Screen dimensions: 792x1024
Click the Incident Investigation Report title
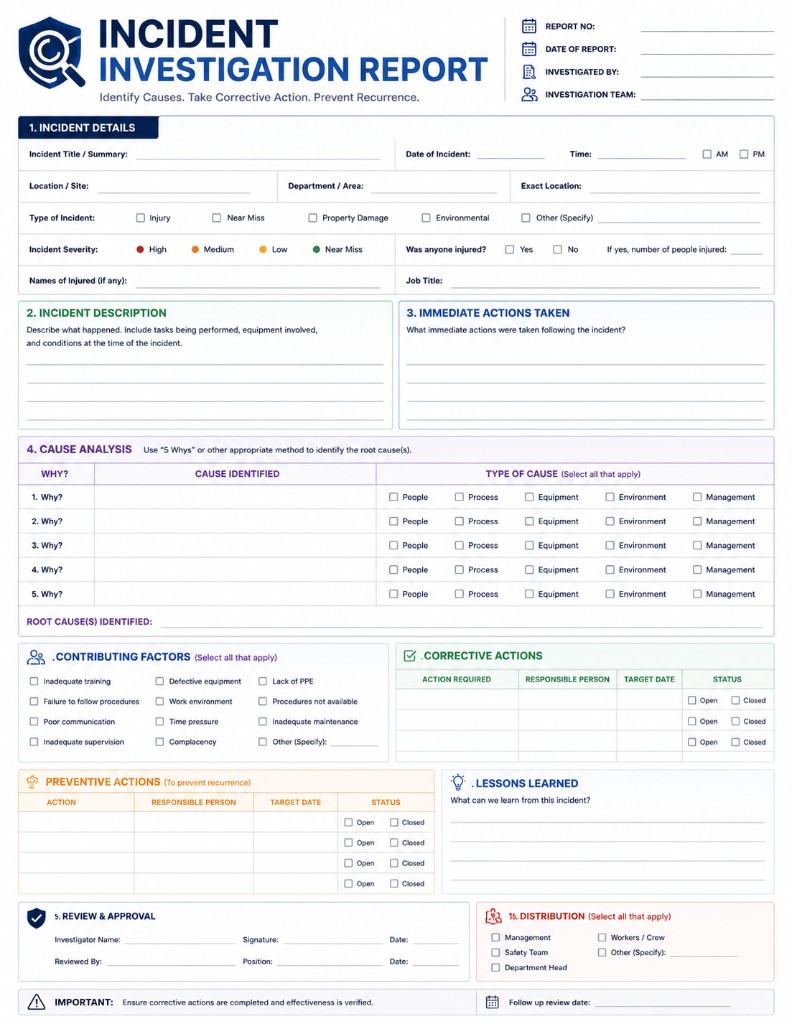click(x=293, y=52)
